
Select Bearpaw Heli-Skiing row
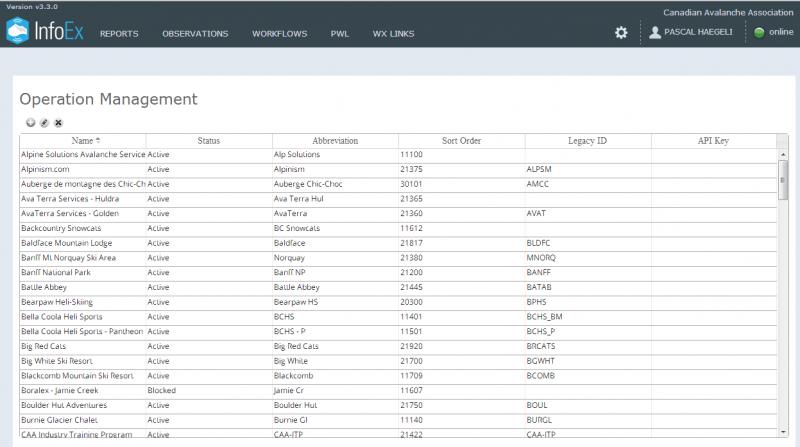pos(398,303)
